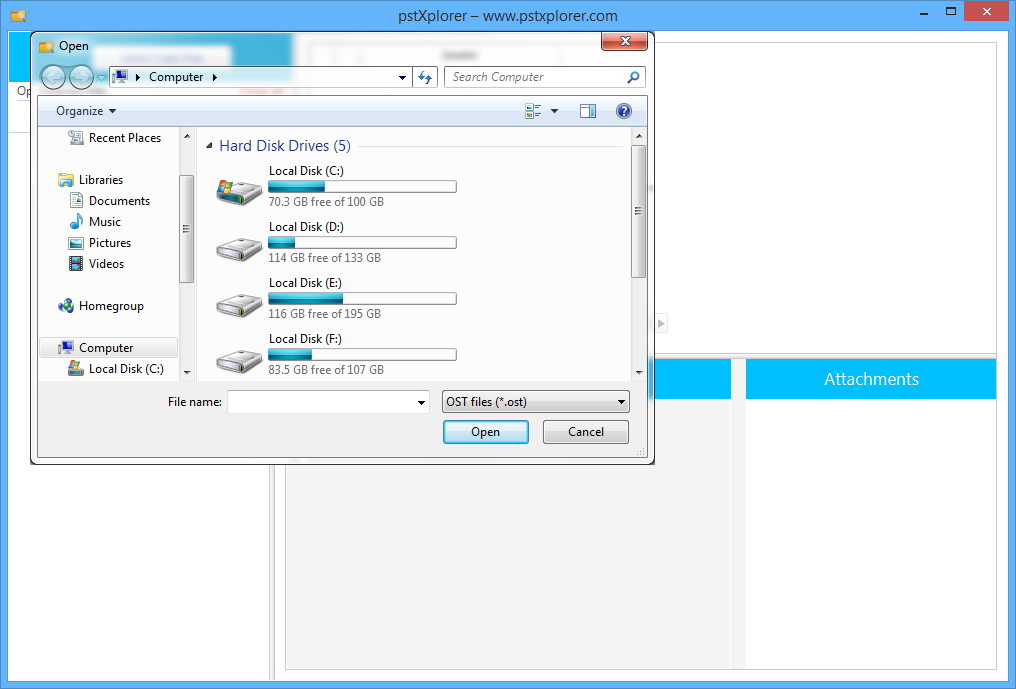Viewport: 1016px width, 689px height.
Task: Minimize the pstXplorer window
Action: coord(924,13)
